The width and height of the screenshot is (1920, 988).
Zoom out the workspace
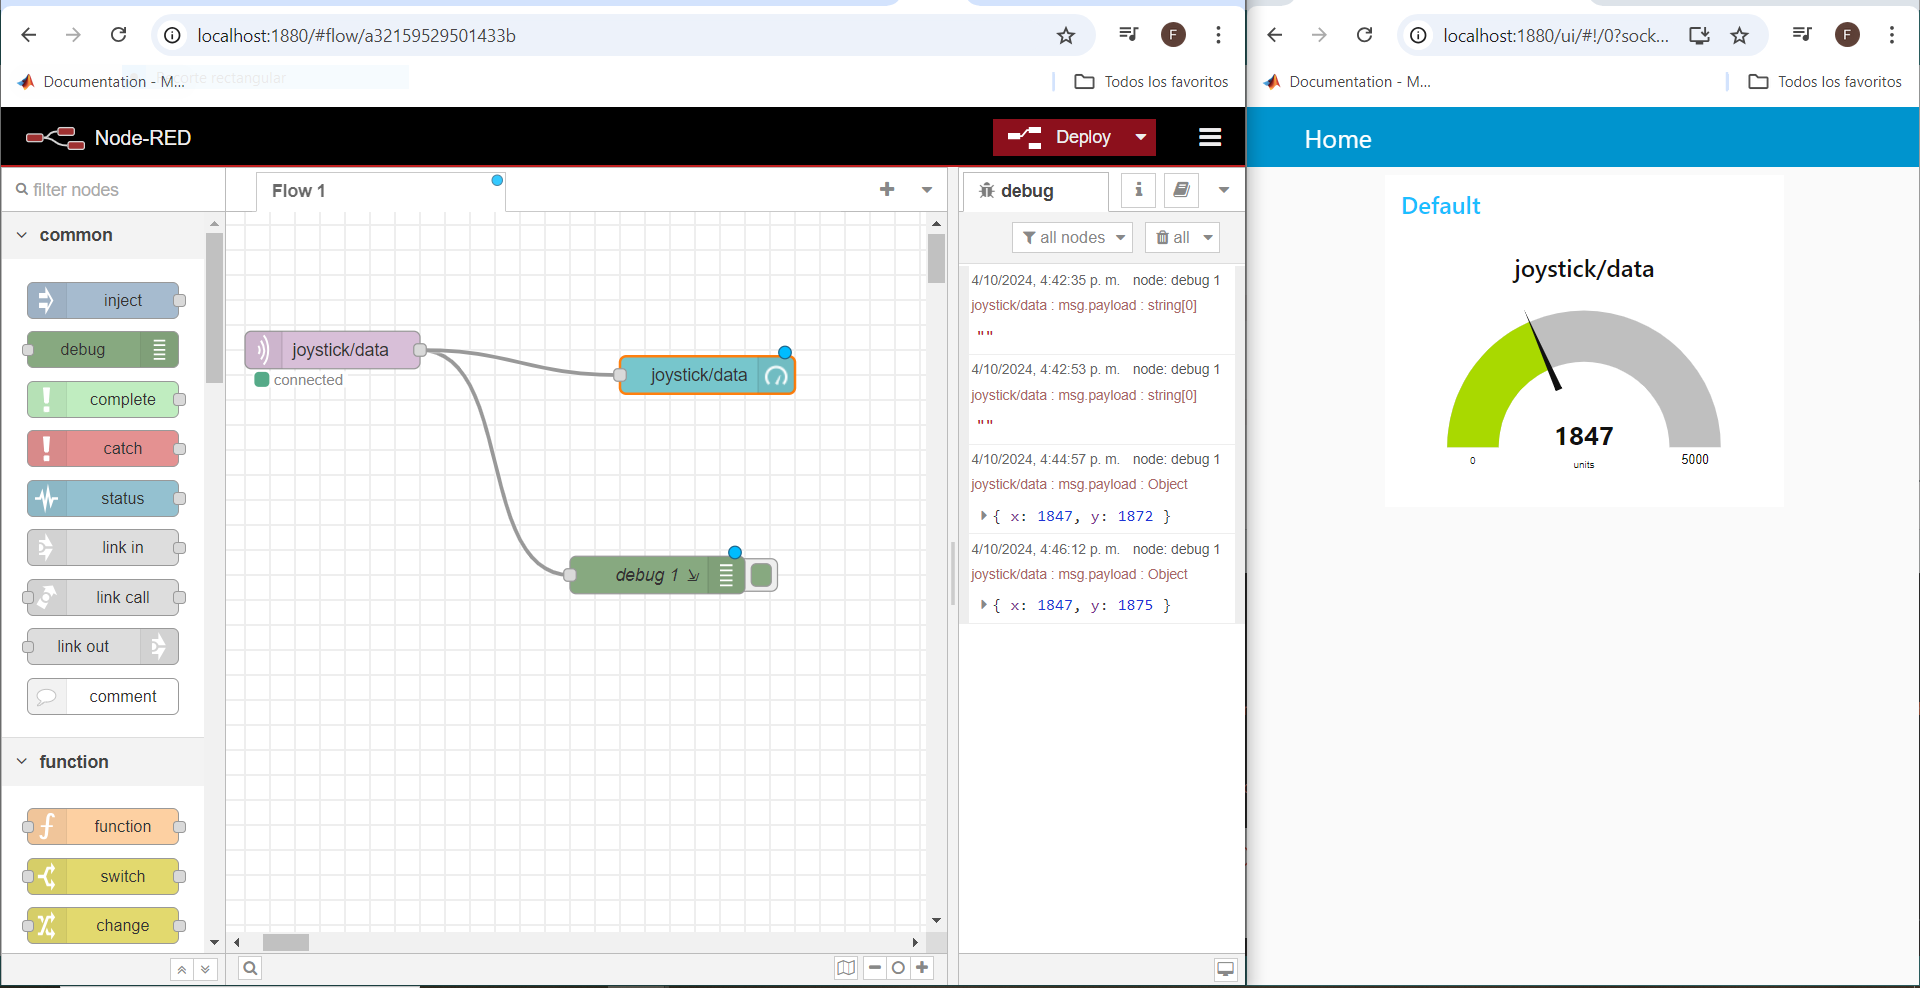(x=875, y=967)
